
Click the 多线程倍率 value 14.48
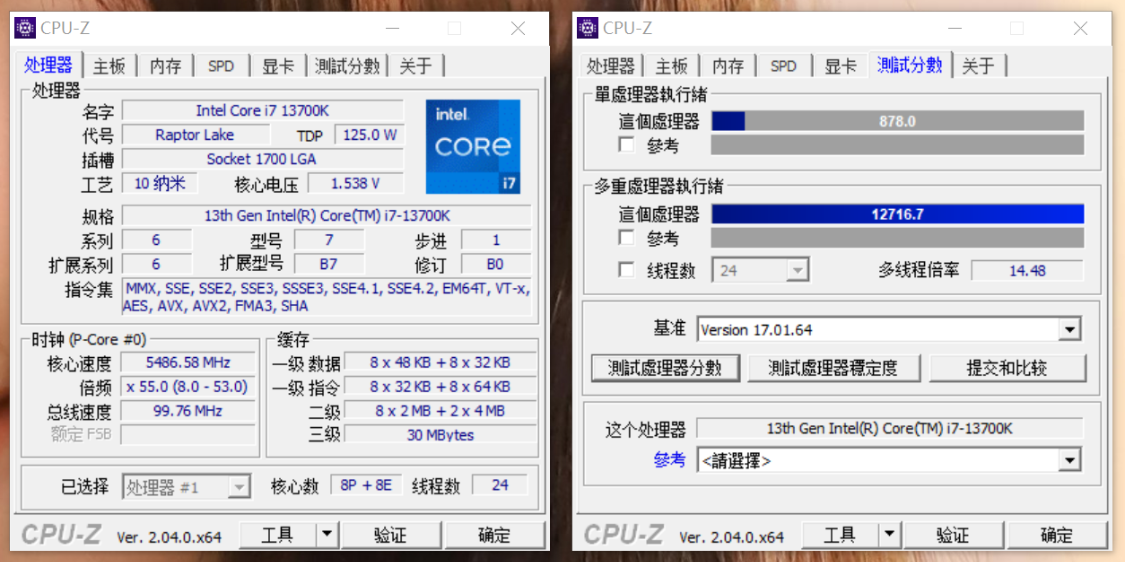(x=1027, y=271)
